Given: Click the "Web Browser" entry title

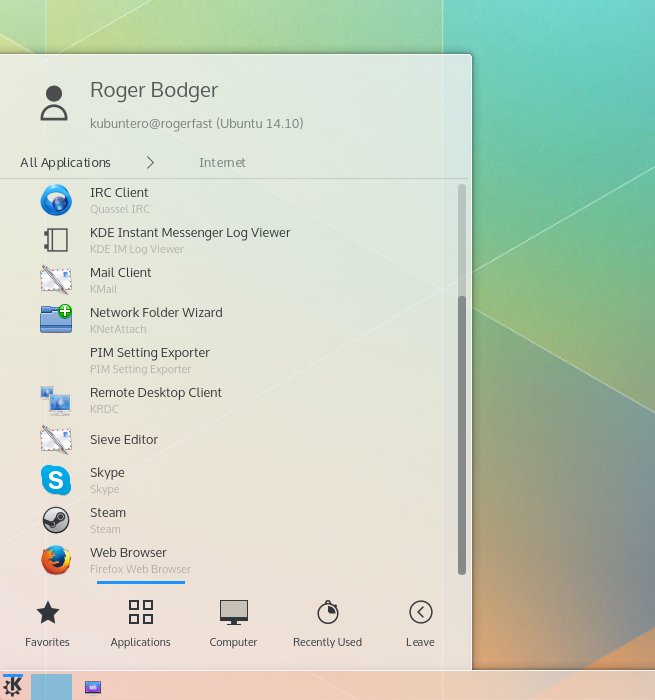Looking at the screenshot, I should point(128,553).
